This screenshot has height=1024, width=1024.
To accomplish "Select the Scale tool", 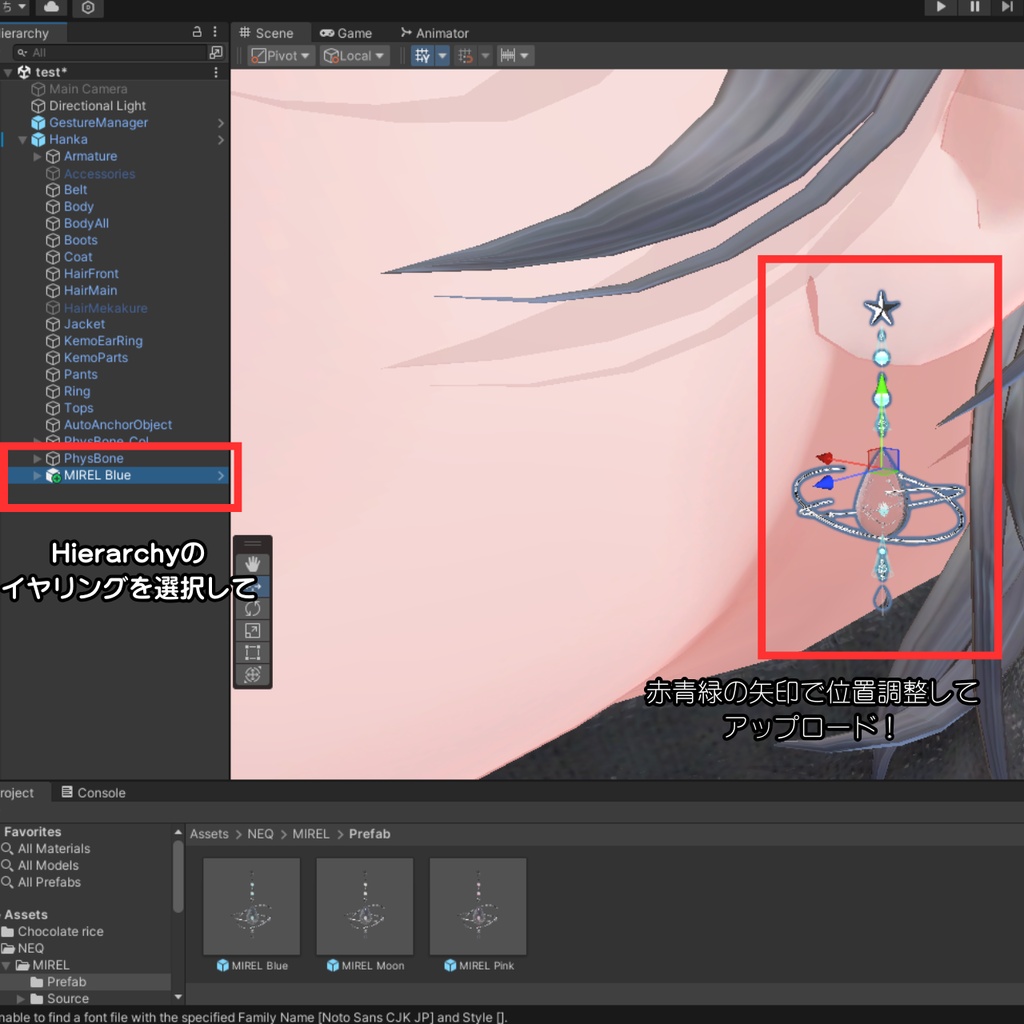I will point(253,631).
